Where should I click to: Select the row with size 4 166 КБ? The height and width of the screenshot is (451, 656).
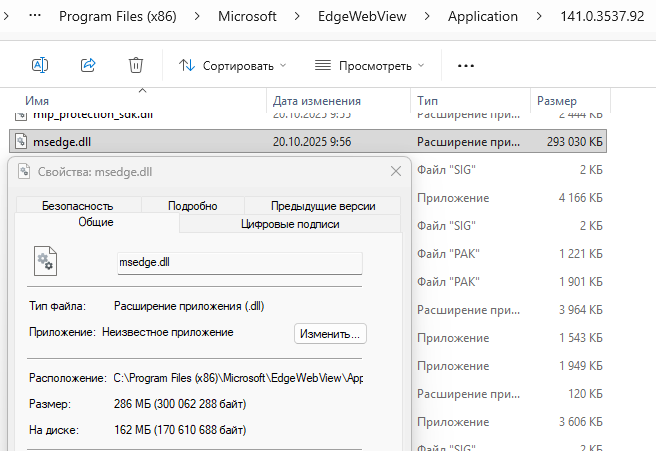click(510, 197)
